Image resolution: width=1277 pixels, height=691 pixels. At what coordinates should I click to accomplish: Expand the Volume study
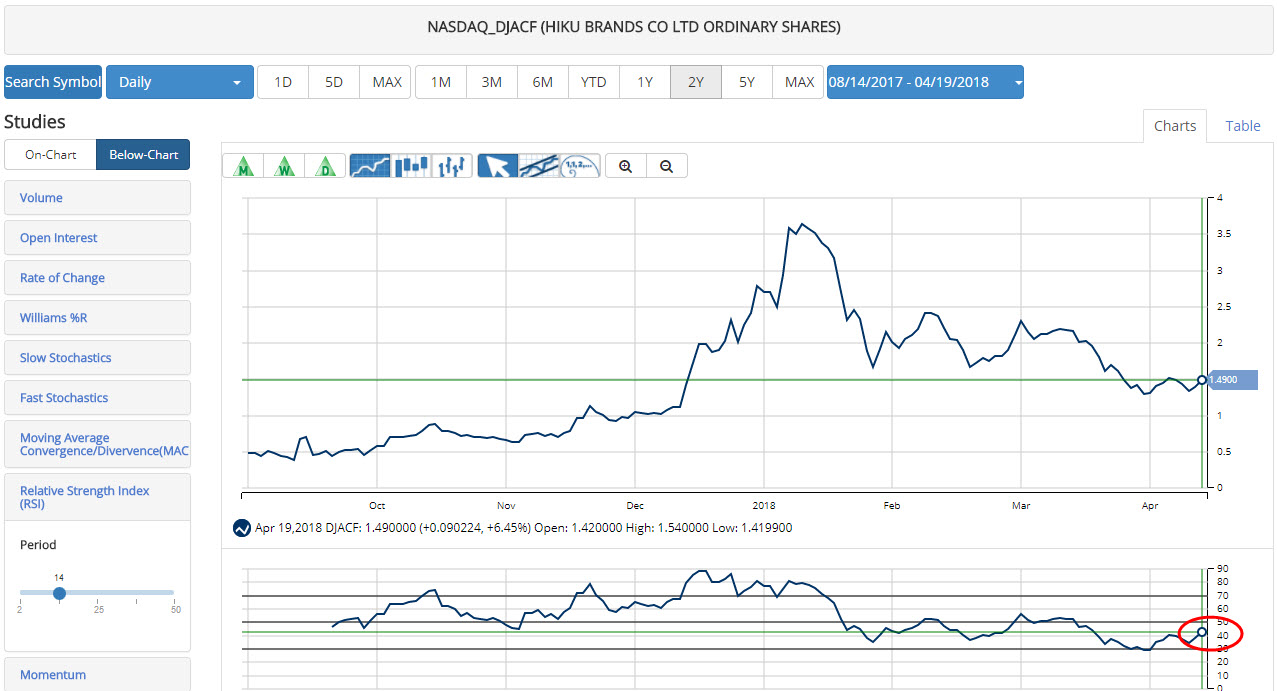(x=97, y=198)
